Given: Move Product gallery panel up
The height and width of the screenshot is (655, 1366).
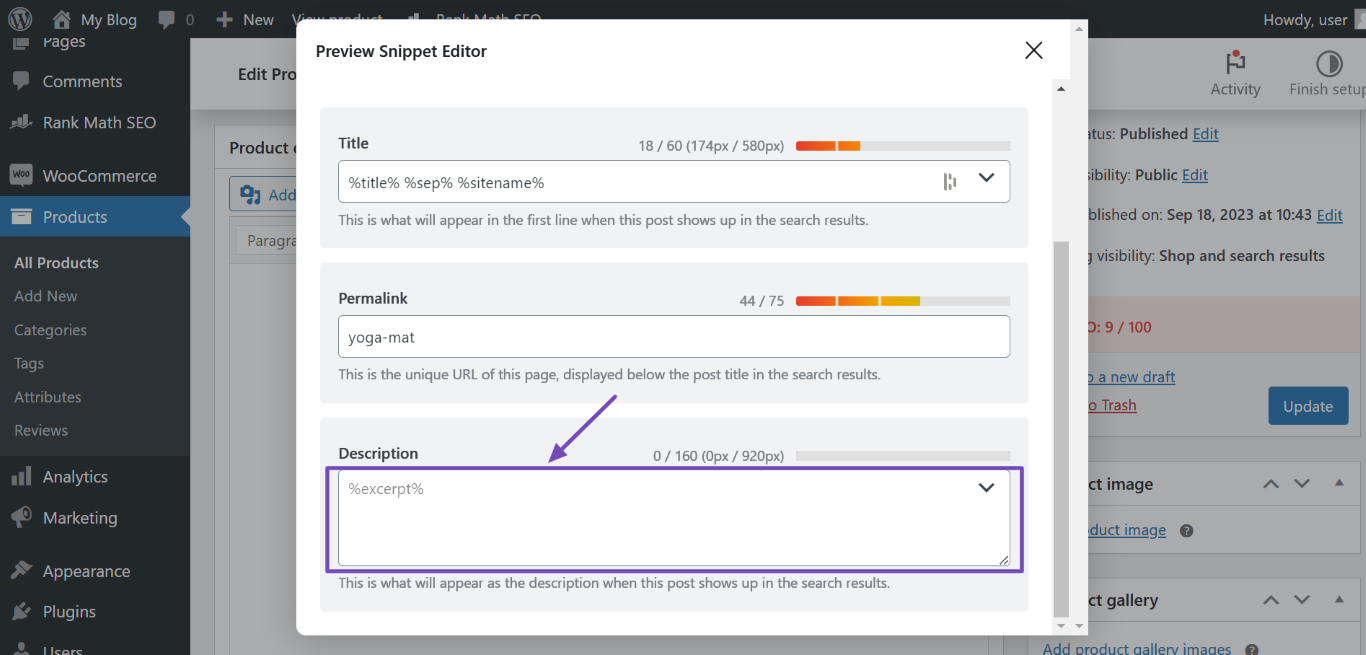Looking at the screenshot, I should click(1271, 600).
